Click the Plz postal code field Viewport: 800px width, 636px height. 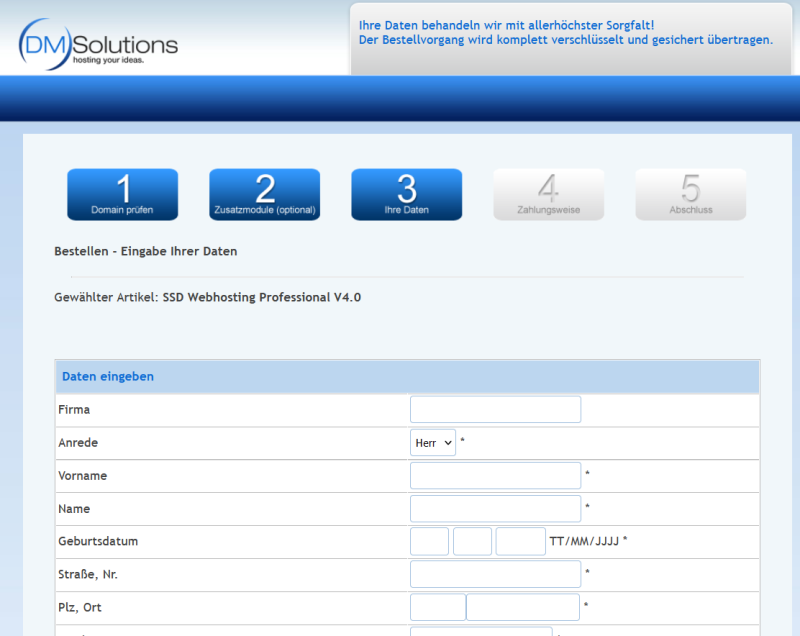tap(437, 607)
